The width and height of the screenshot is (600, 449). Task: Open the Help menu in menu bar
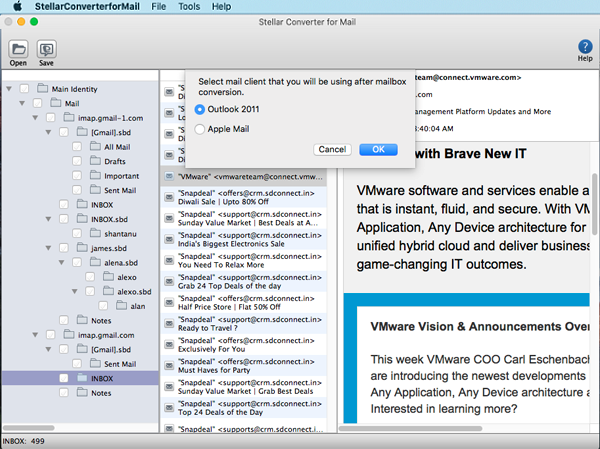(x=222, y=7)
